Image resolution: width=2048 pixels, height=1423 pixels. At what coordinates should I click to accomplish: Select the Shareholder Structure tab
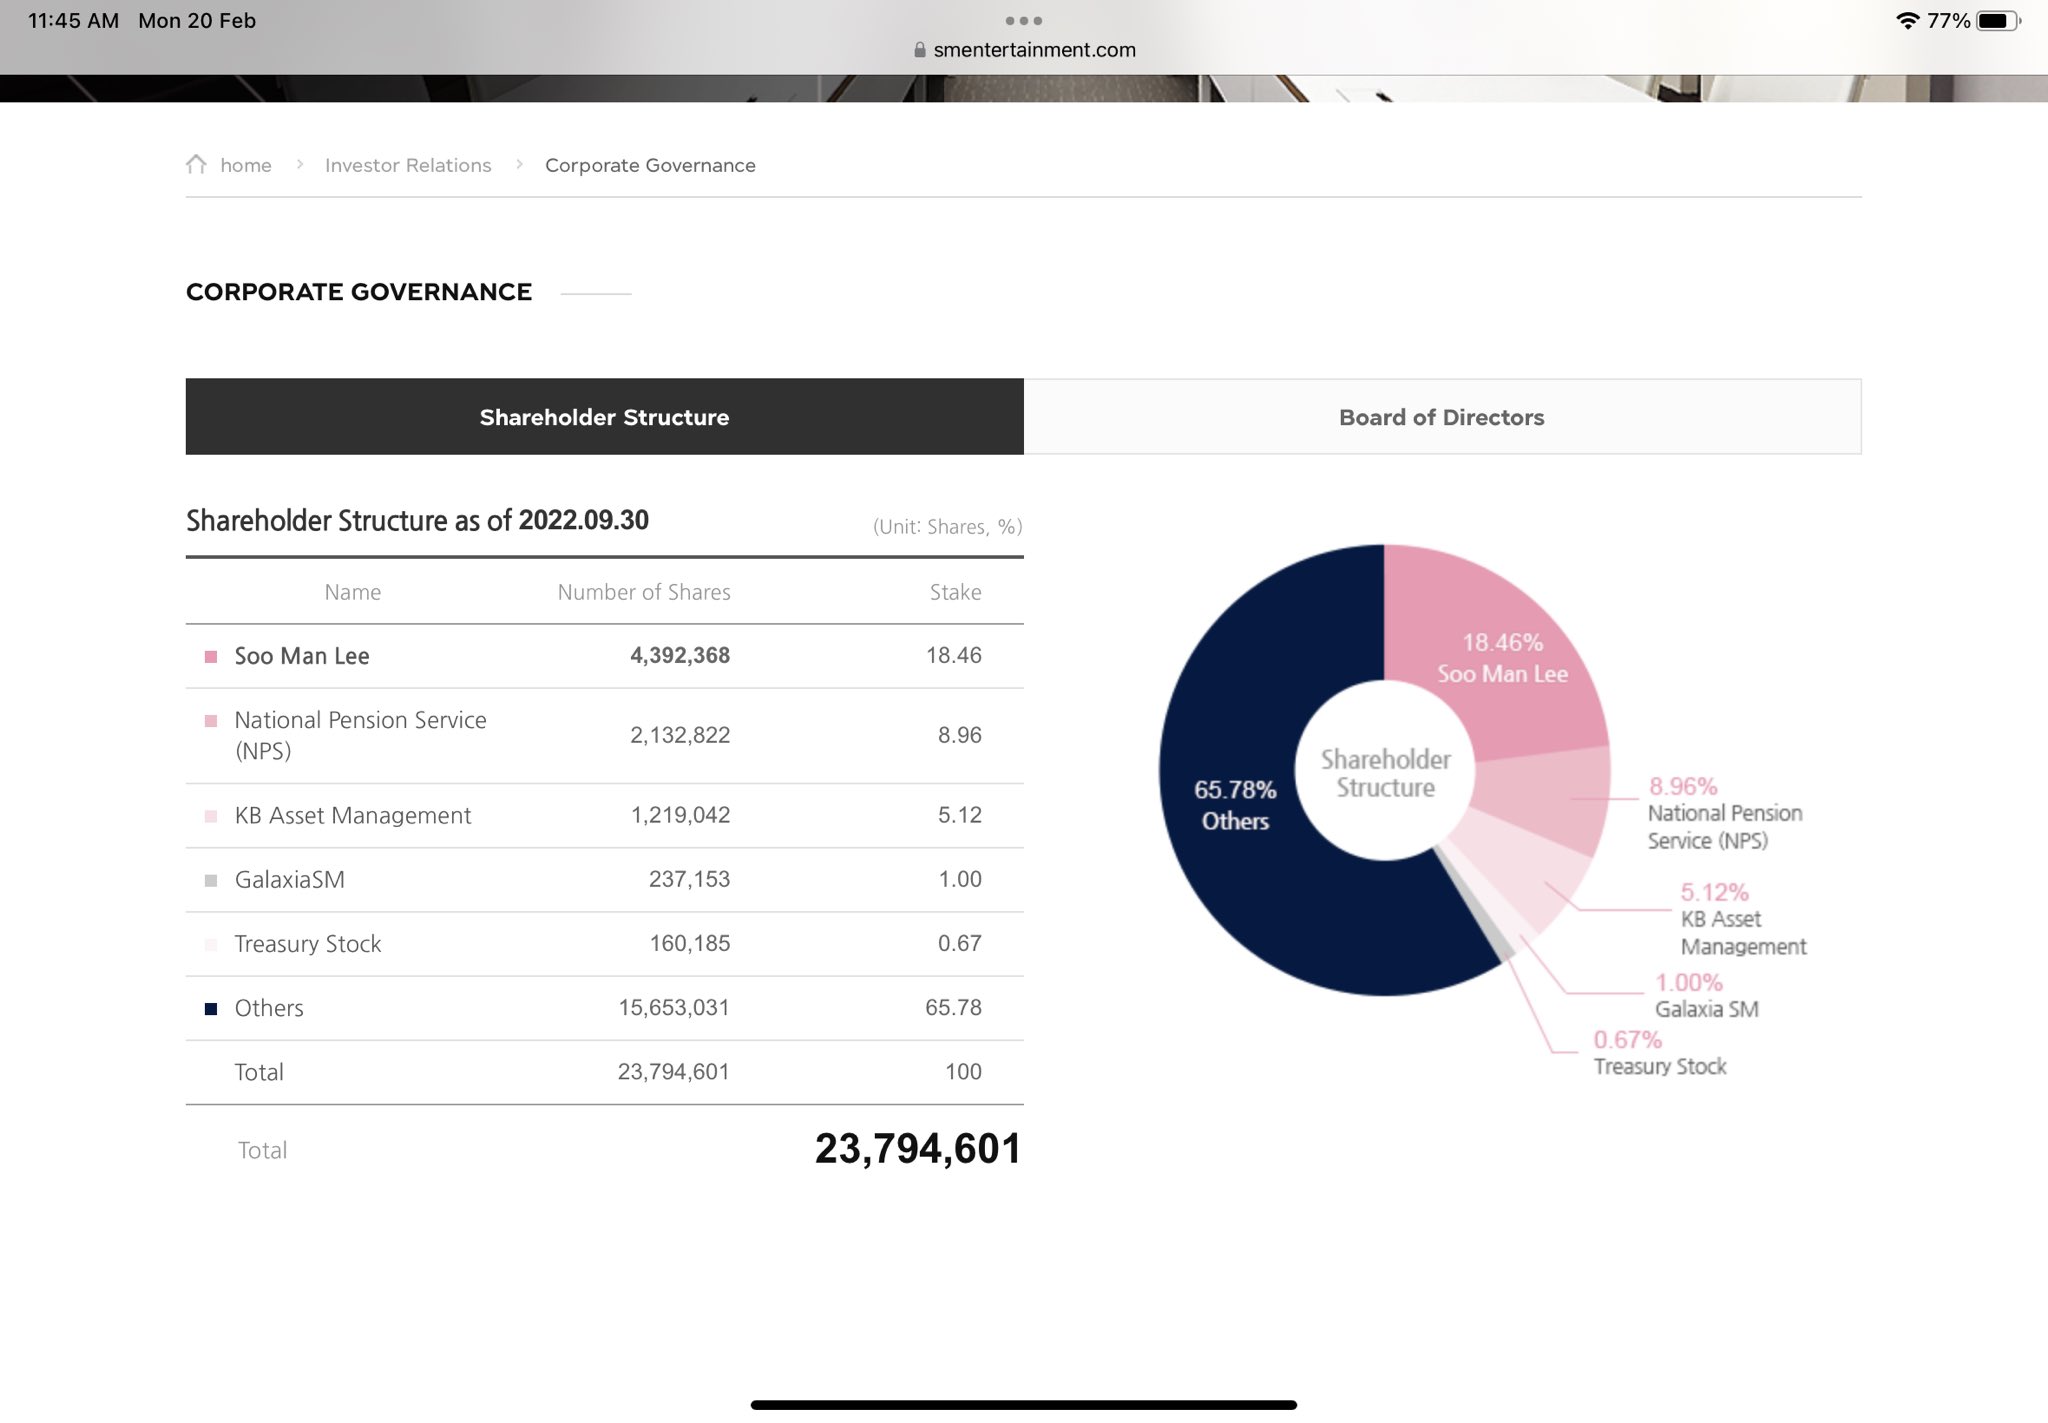point(604,417)
